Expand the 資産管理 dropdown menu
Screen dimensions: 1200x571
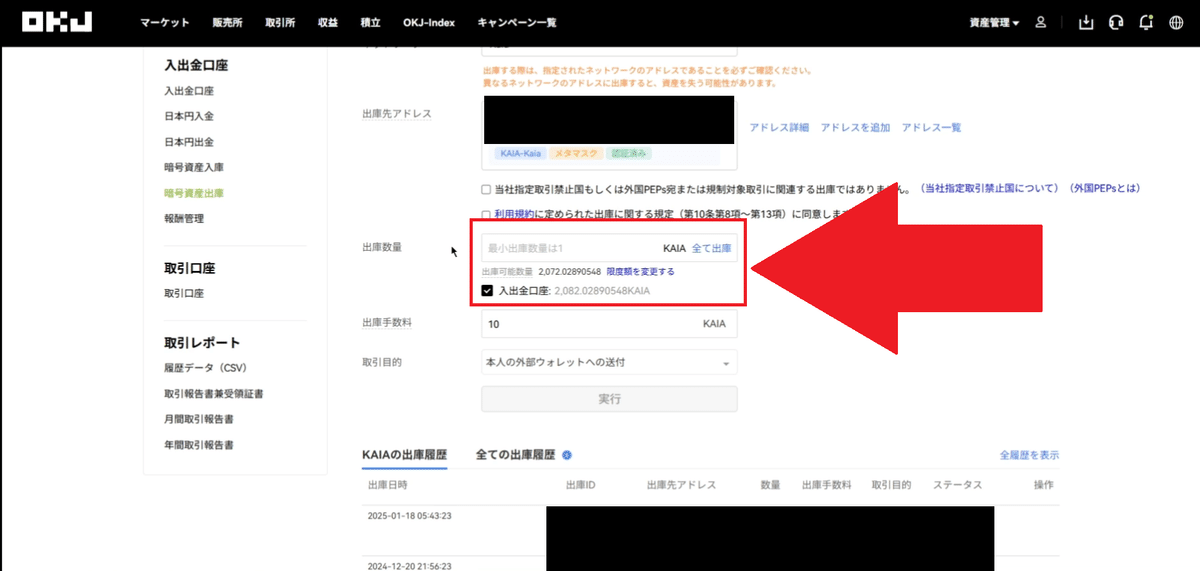tap(994, 22)
